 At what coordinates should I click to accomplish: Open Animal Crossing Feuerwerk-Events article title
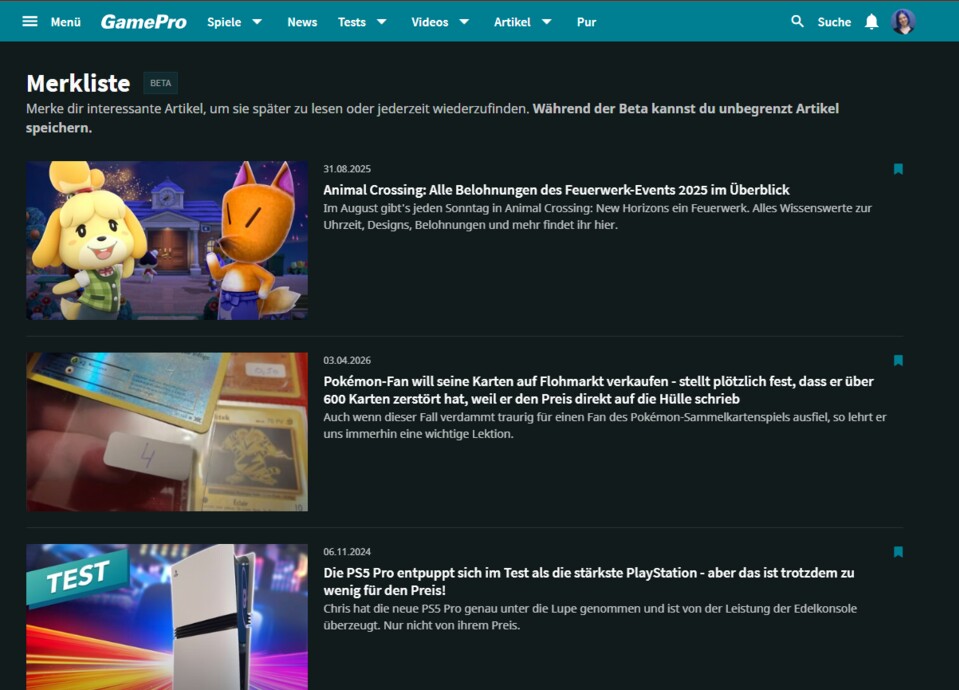pos(556,190)
